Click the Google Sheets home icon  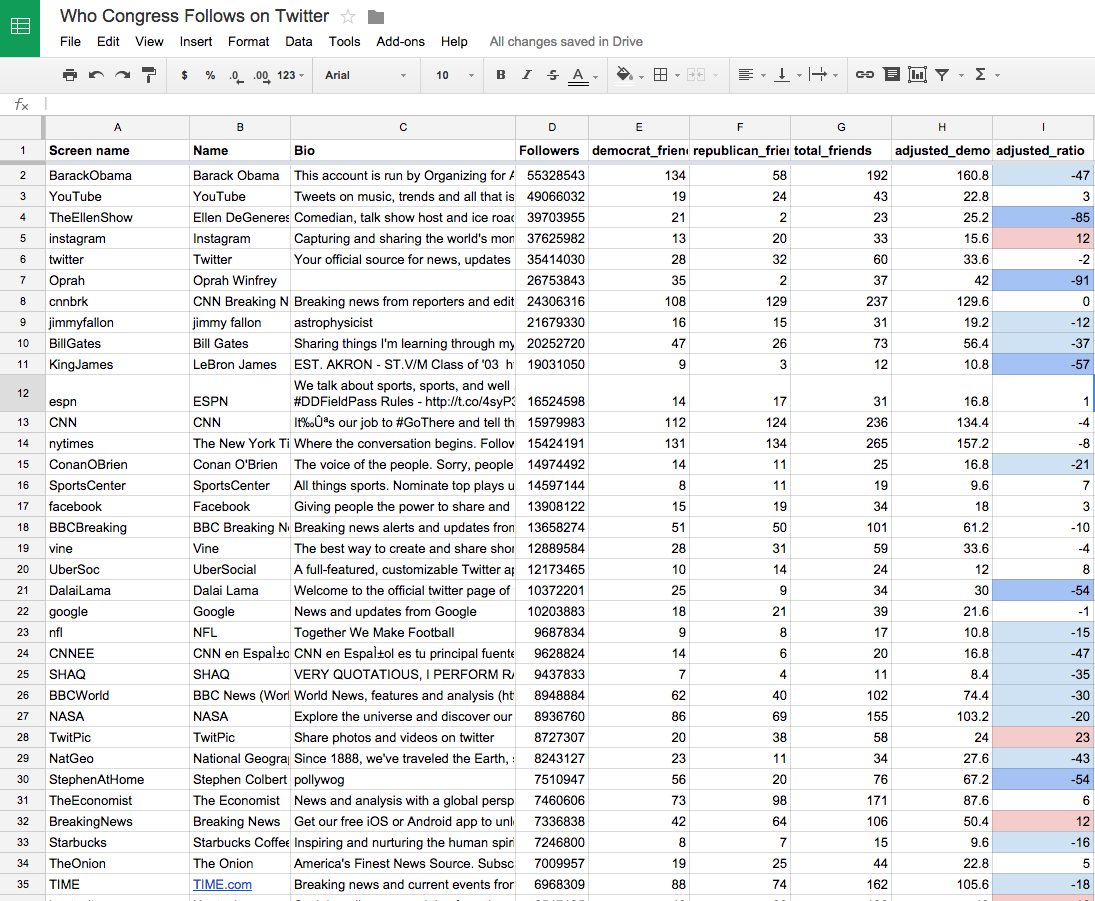pos(20,27)
